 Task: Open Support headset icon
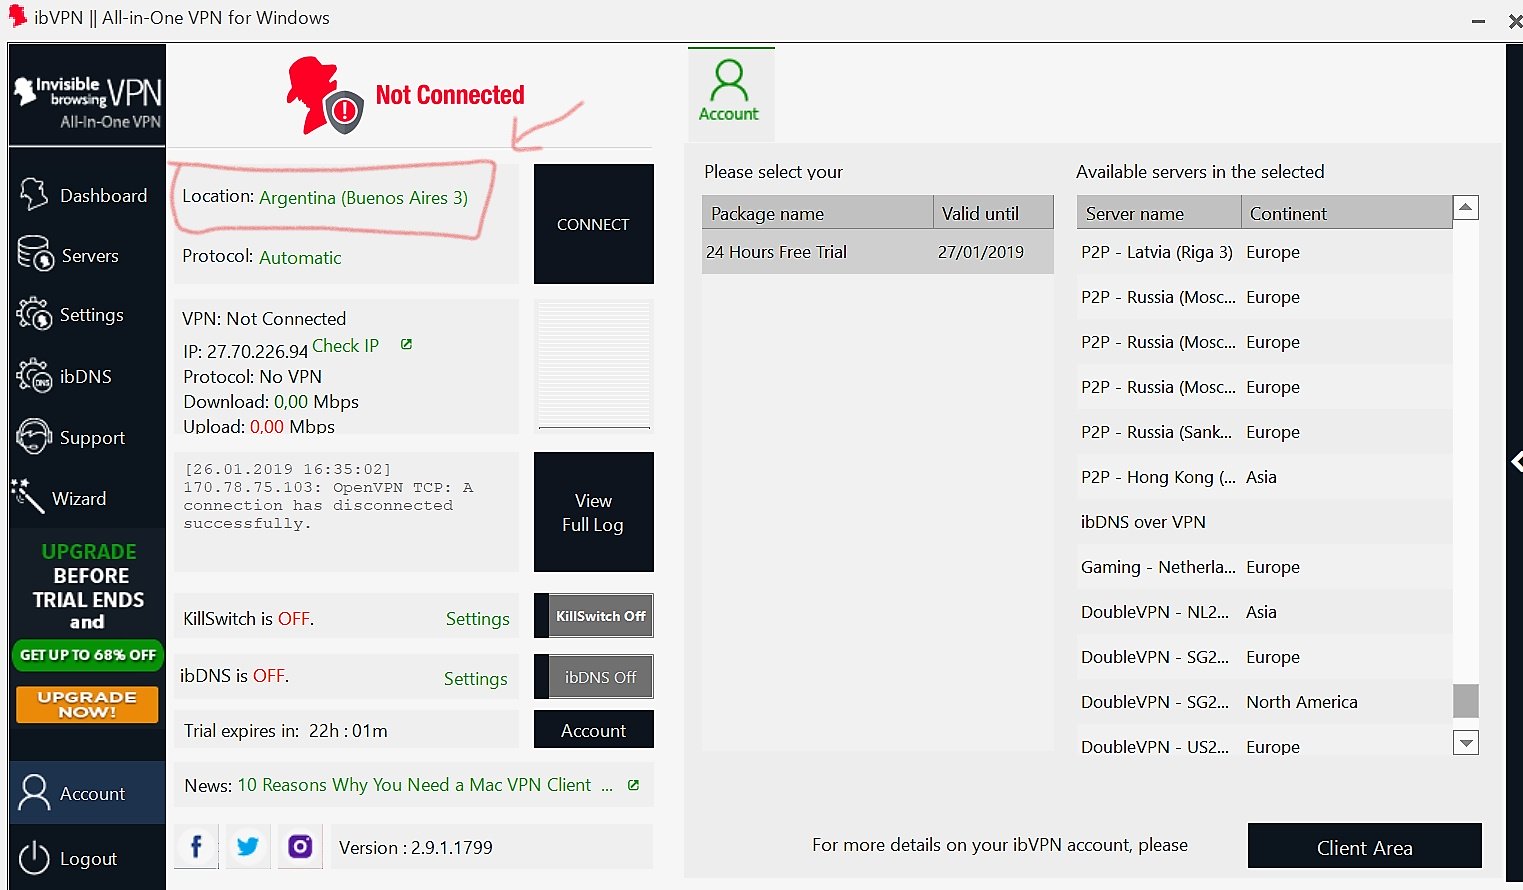click(34, 437)
